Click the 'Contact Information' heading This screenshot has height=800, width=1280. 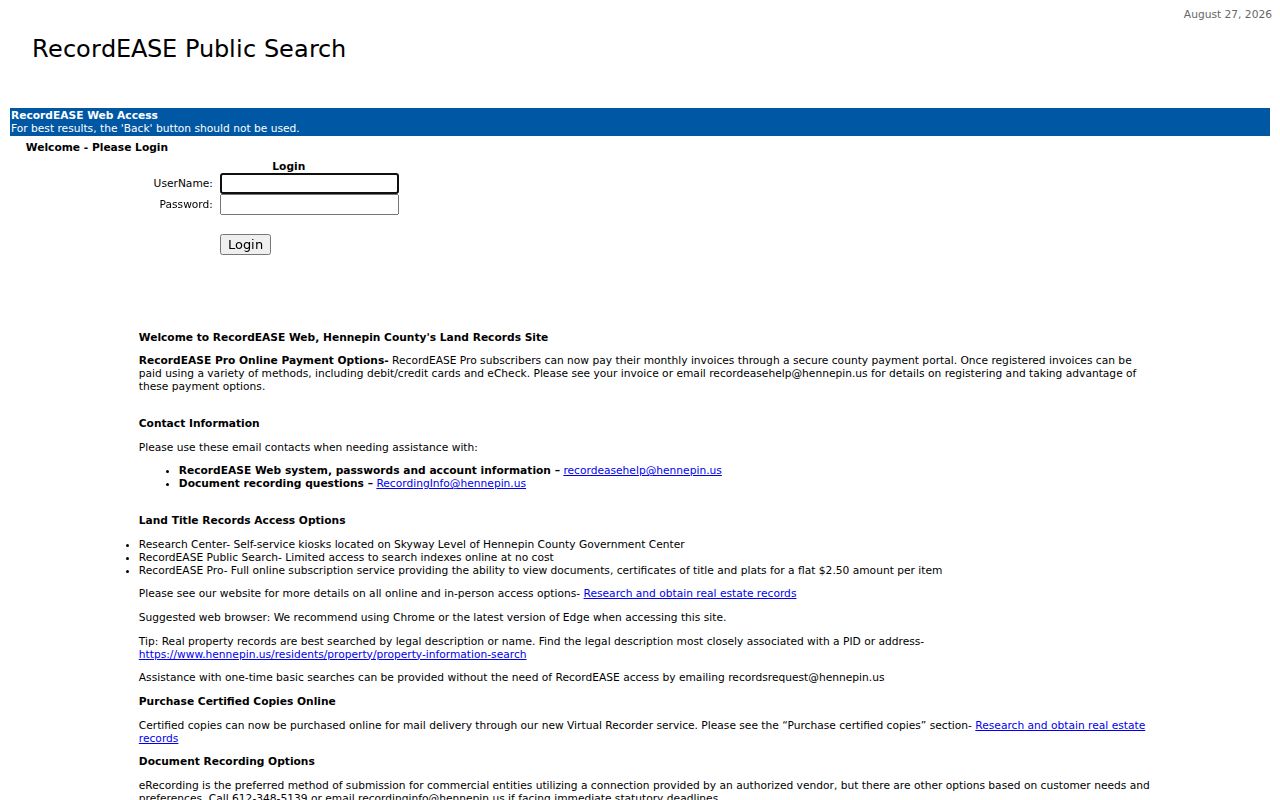pos(199,423)
